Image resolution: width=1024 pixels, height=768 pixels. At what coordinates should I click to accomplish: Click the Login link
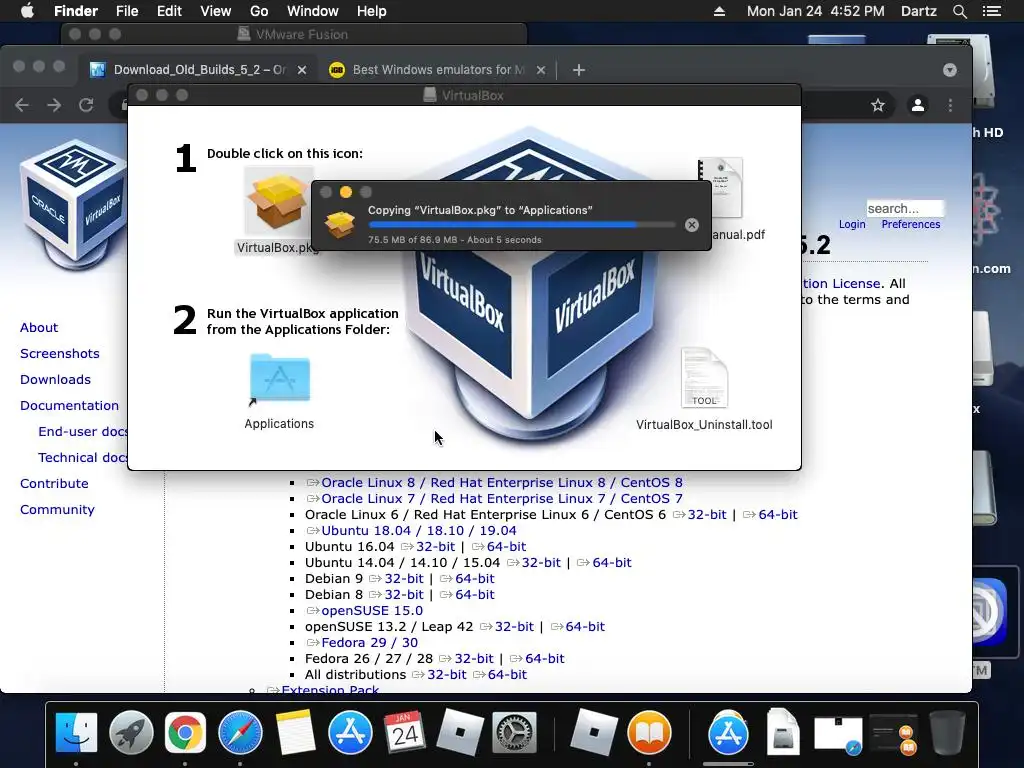(x=852, y=225)
